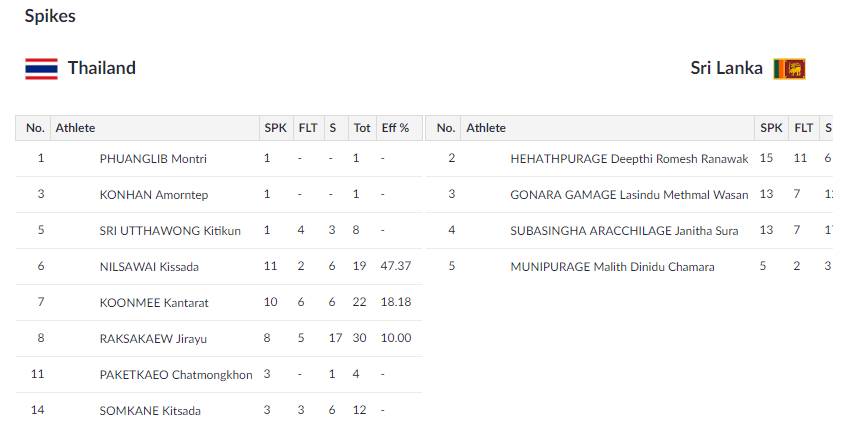Screen dimensions: 851x437
Task: Sort Thailand table by Tot column
Action: tap(362, 128)
